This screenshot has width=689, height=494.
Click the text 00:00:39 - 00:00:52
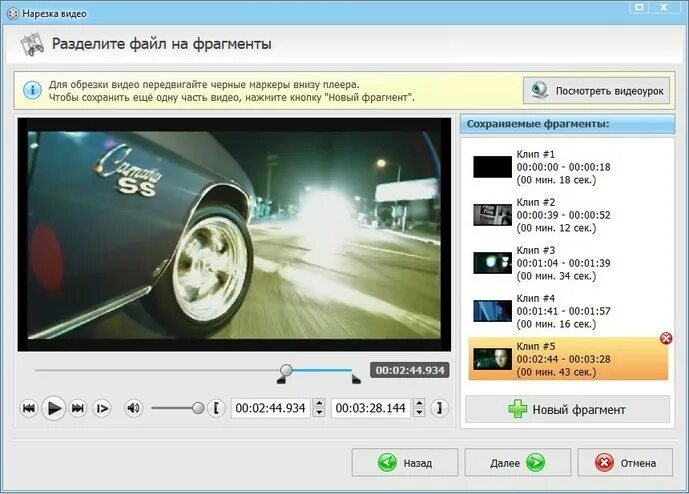[x=563, y=215]
